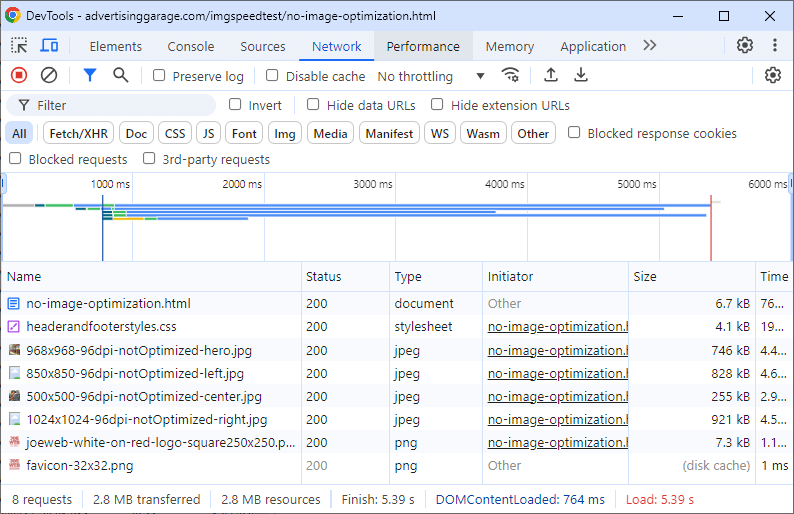Open the network search magnifier
794x514 pixels.
click(x=120, y=75)
